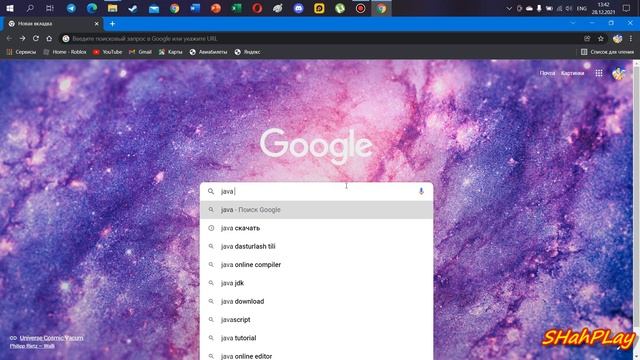Open volume control in system tray
Screen dimensions: 640x360
coord(569,8)
